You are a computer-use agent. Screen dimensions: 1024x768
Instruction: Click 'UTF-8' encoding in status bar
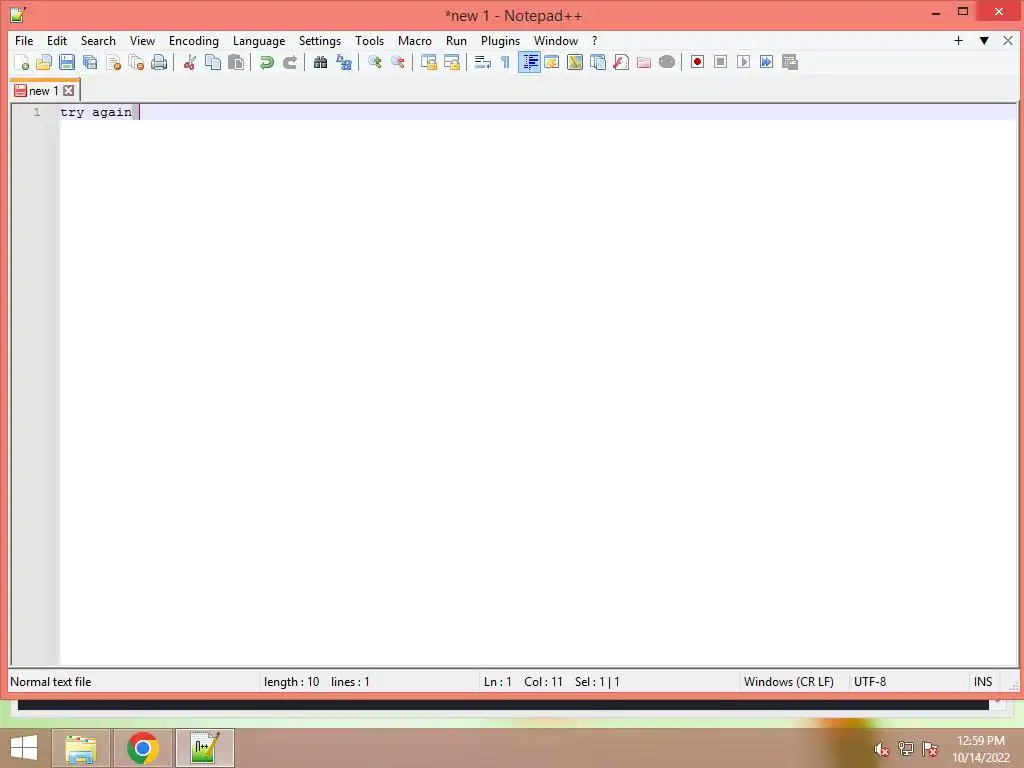[870, 682]
